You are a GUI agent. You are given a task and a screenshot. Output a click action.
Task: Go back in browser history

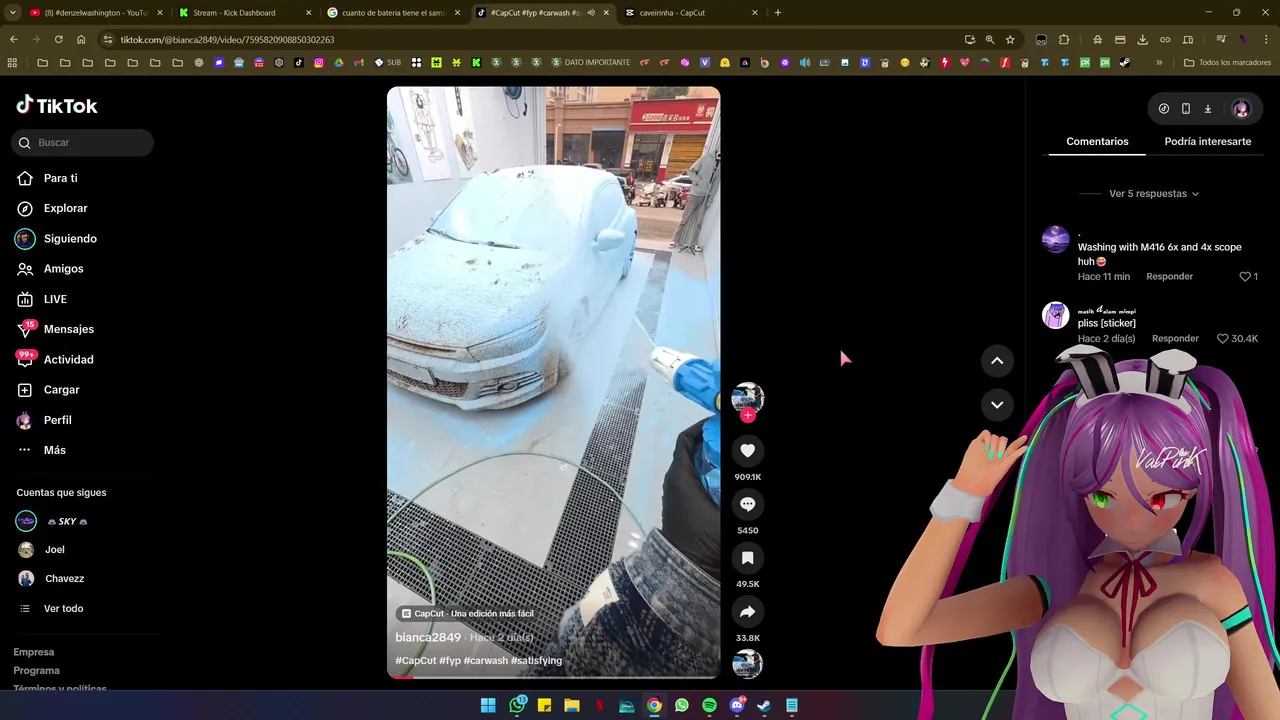(x=13, y=39)
